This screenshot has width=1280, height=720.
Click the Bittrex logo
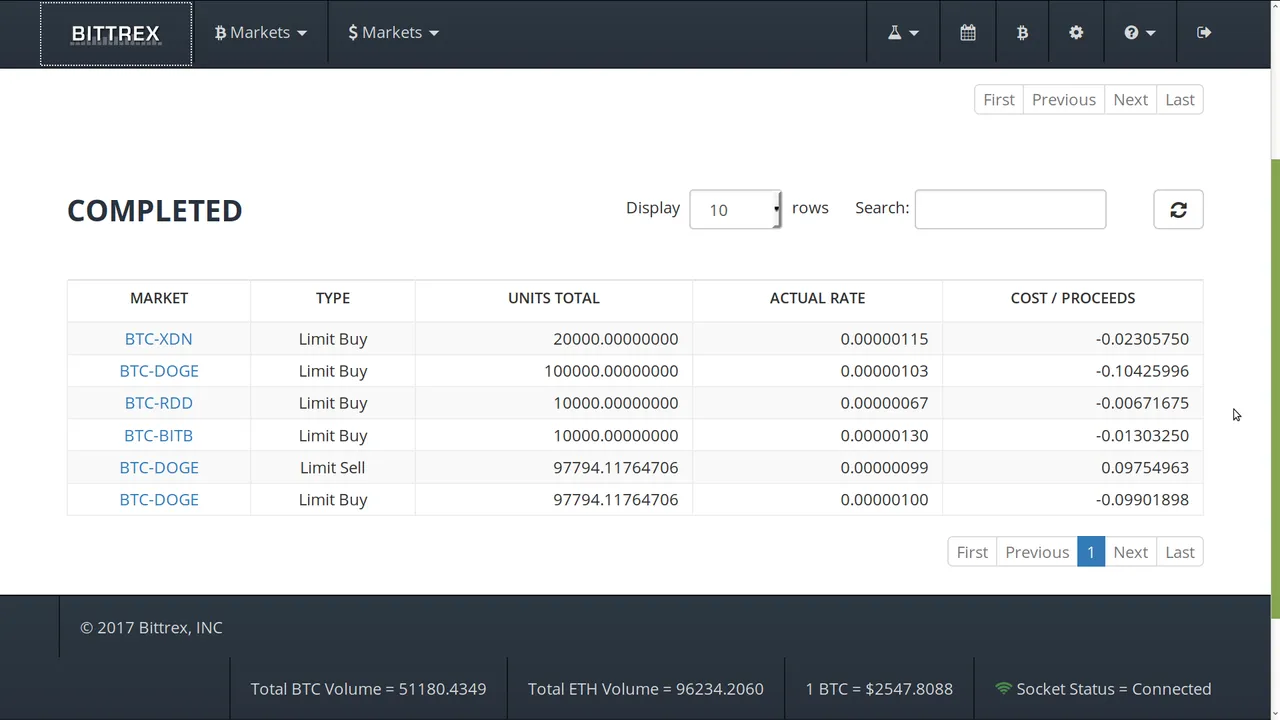click(116, 34)
